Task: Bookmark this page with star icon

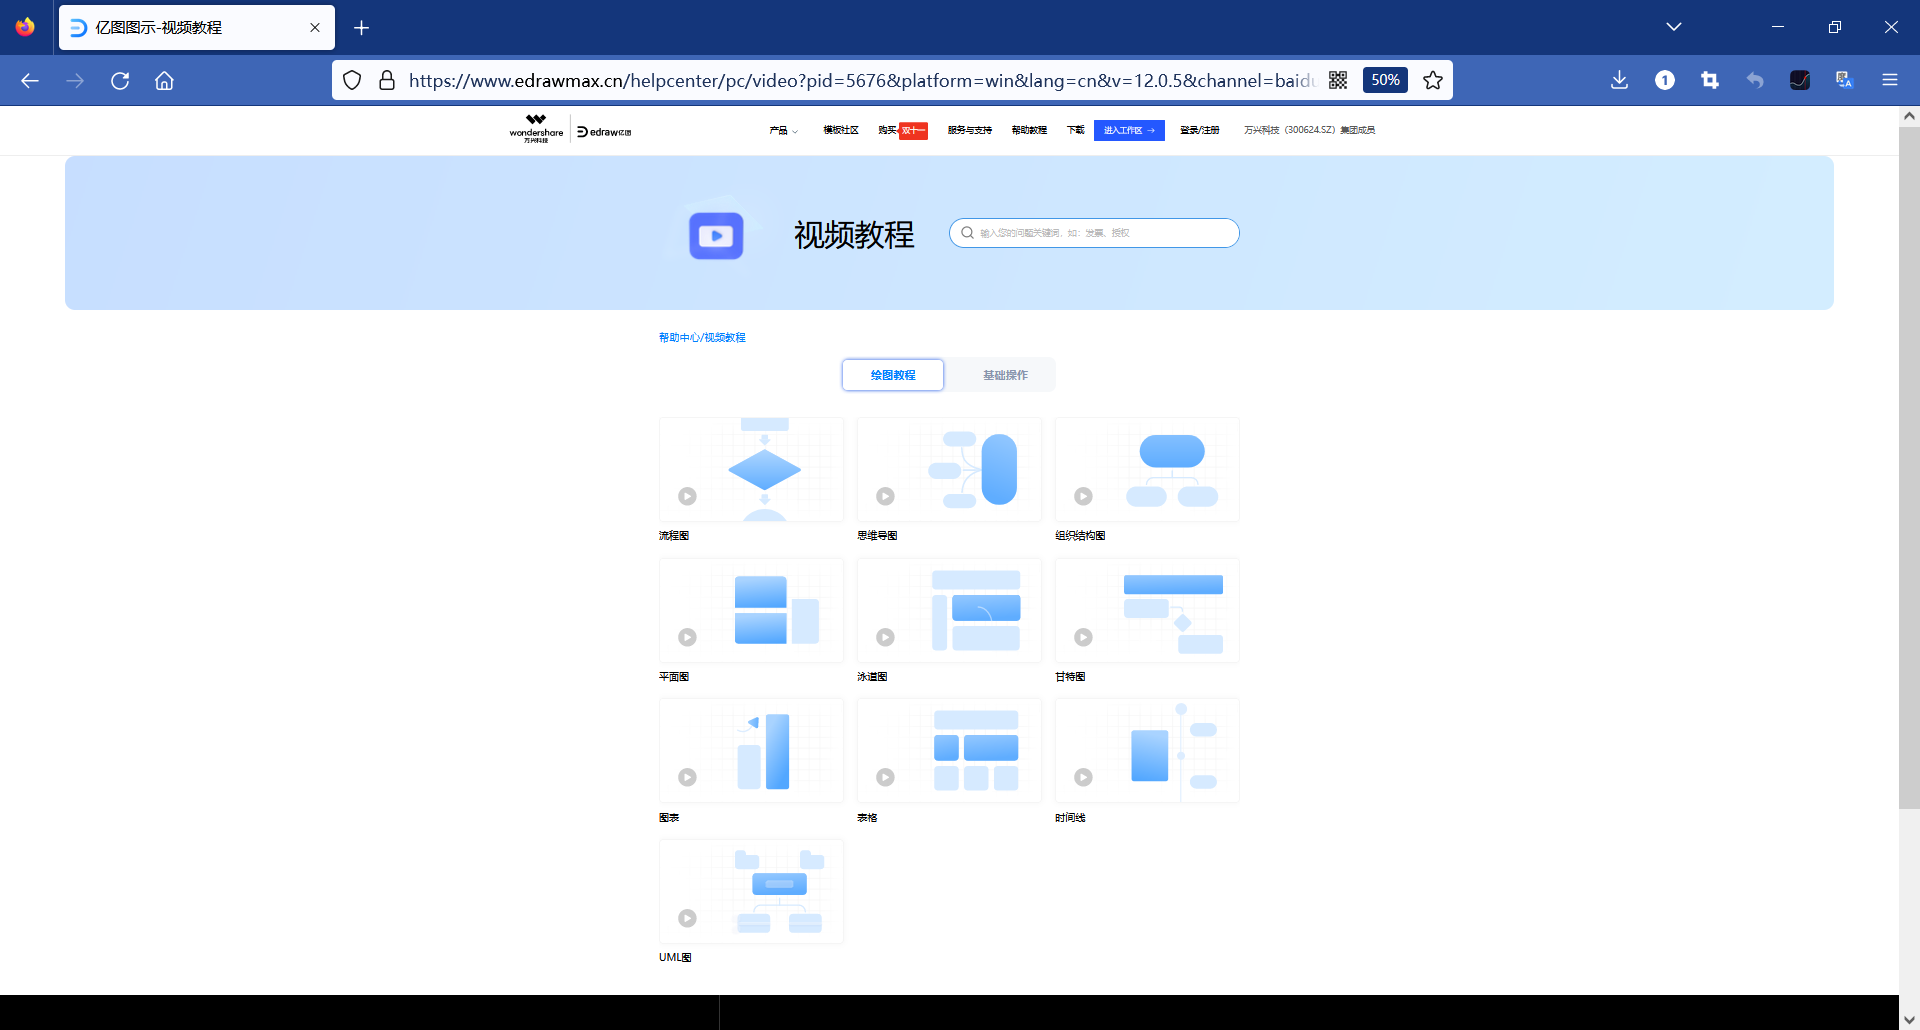Action: click(x=1433, y=80)
